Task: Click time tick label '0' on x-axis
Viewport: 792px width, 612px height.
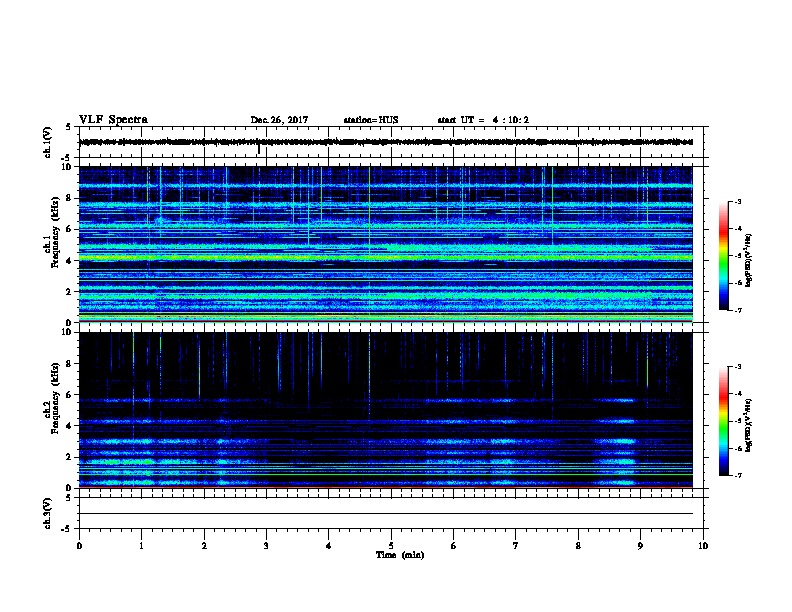Action: [79, 546]
